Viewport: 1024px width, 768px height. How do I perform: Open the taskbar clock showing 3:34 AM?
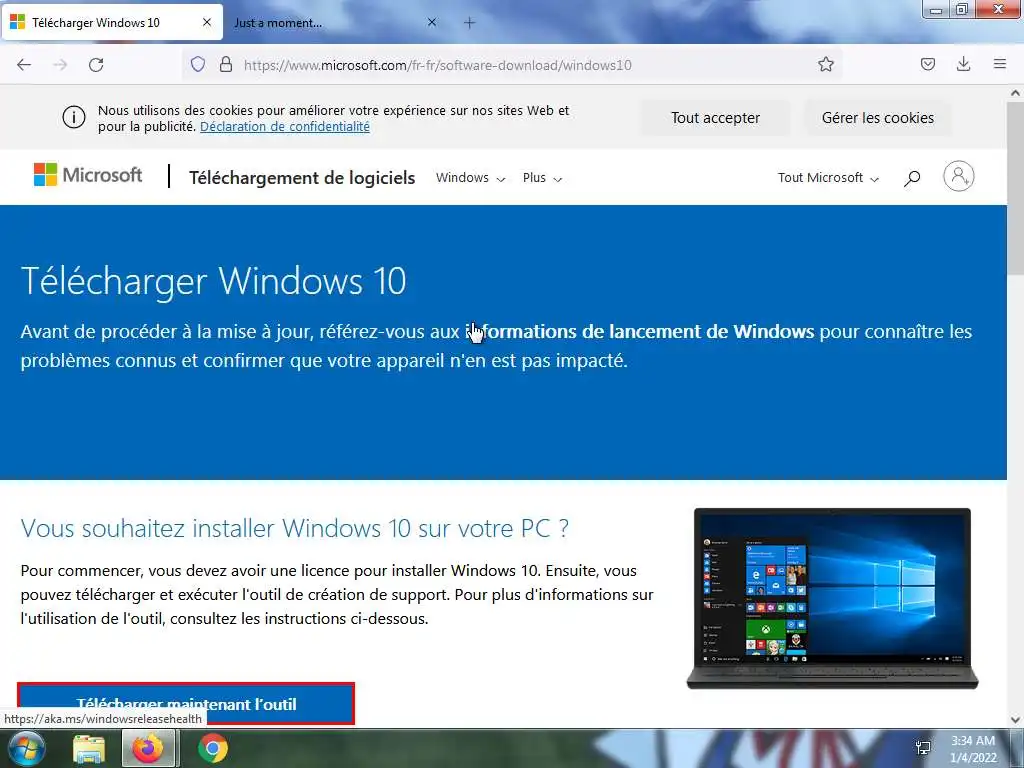coord(973,749)
